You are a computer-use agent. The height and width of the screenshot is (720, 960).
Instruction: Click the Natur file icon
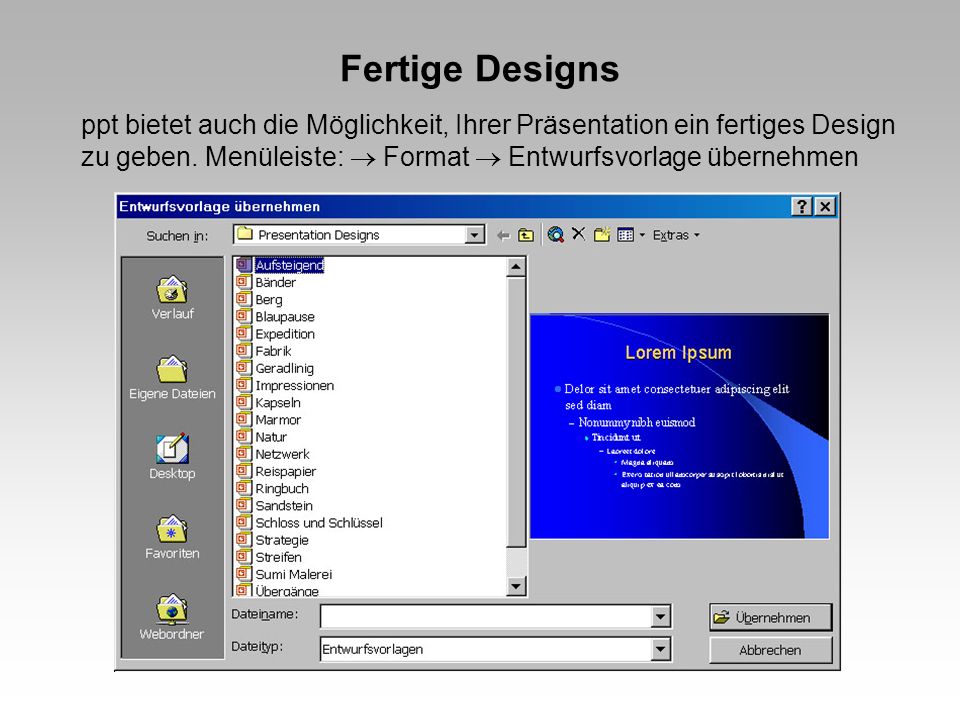(x=244, y=436)
